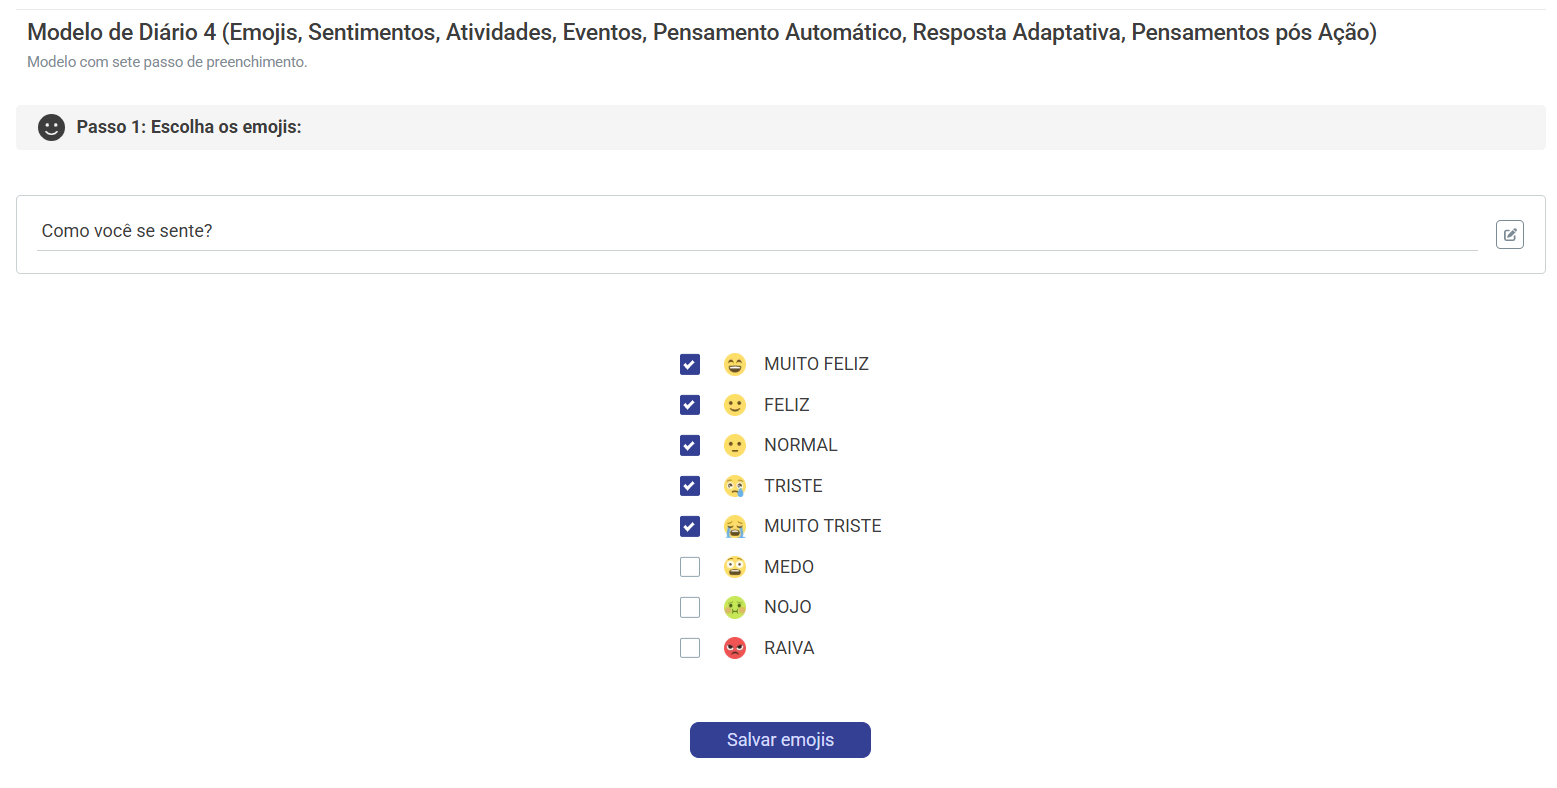Click the green NOJO emoji

(735, 607)
